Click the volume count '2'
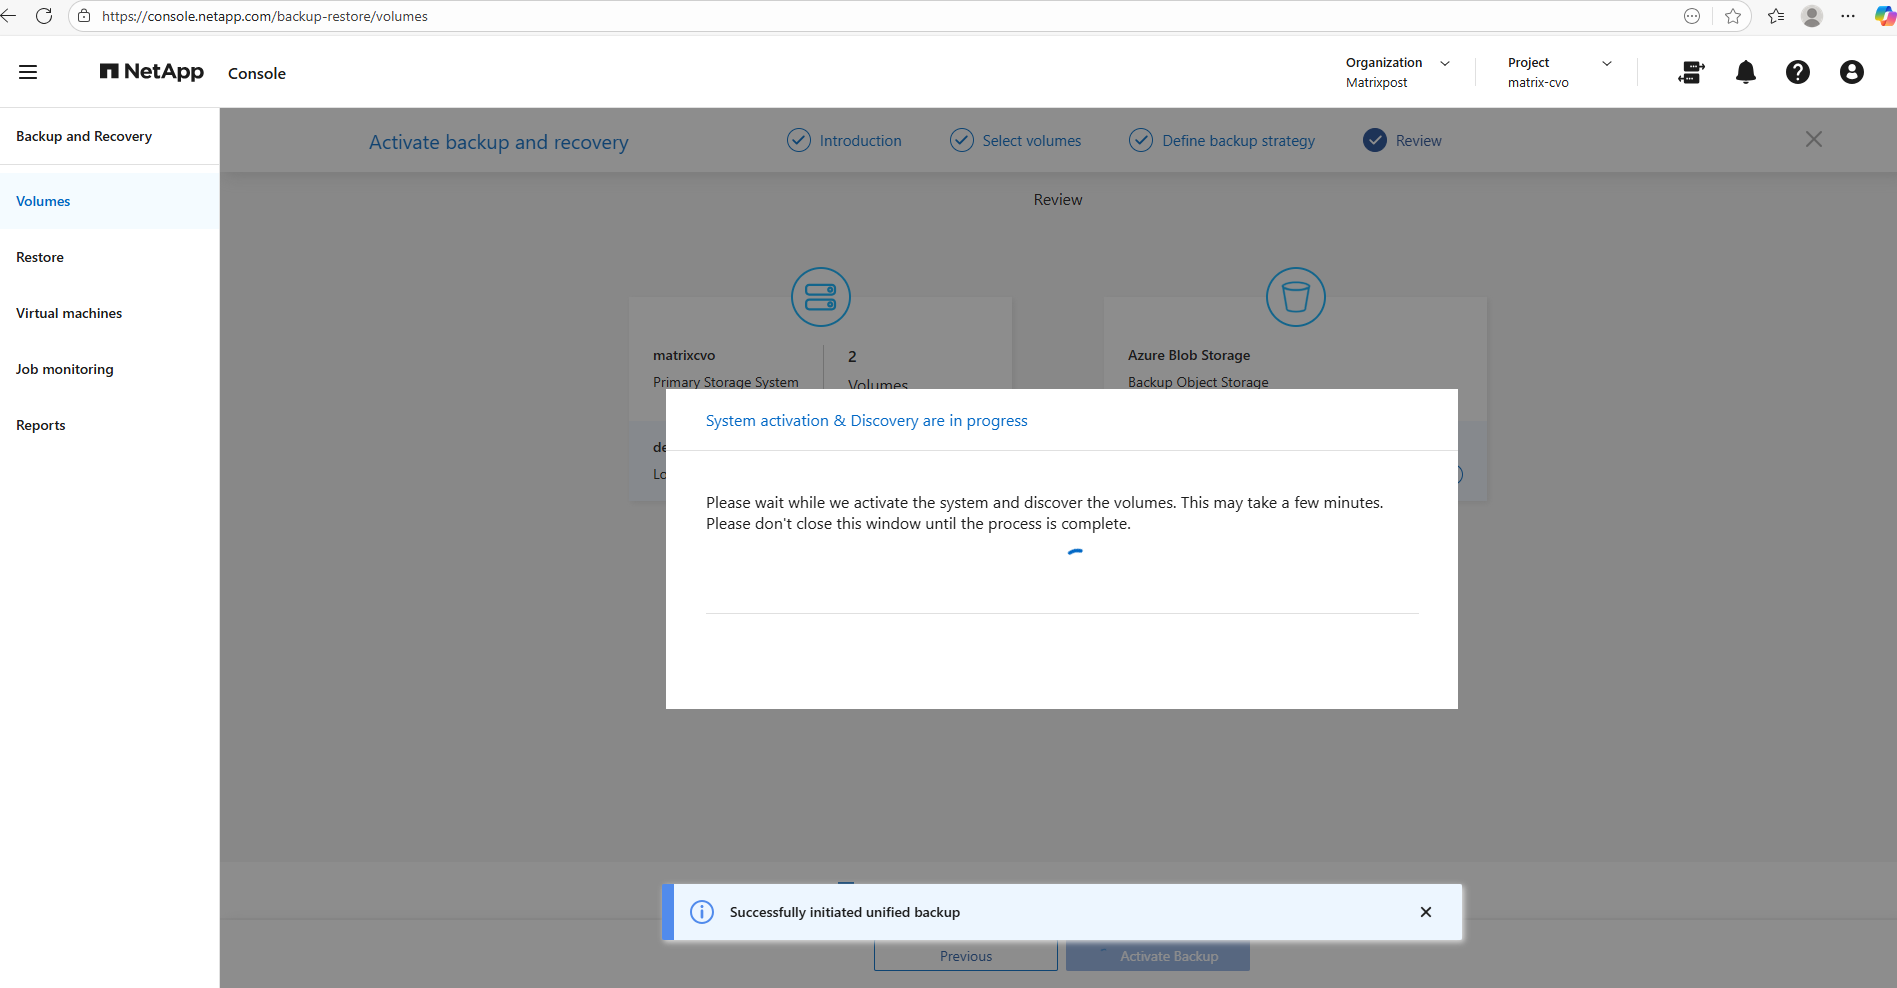 pyautogui.click(x=852, y=357)
